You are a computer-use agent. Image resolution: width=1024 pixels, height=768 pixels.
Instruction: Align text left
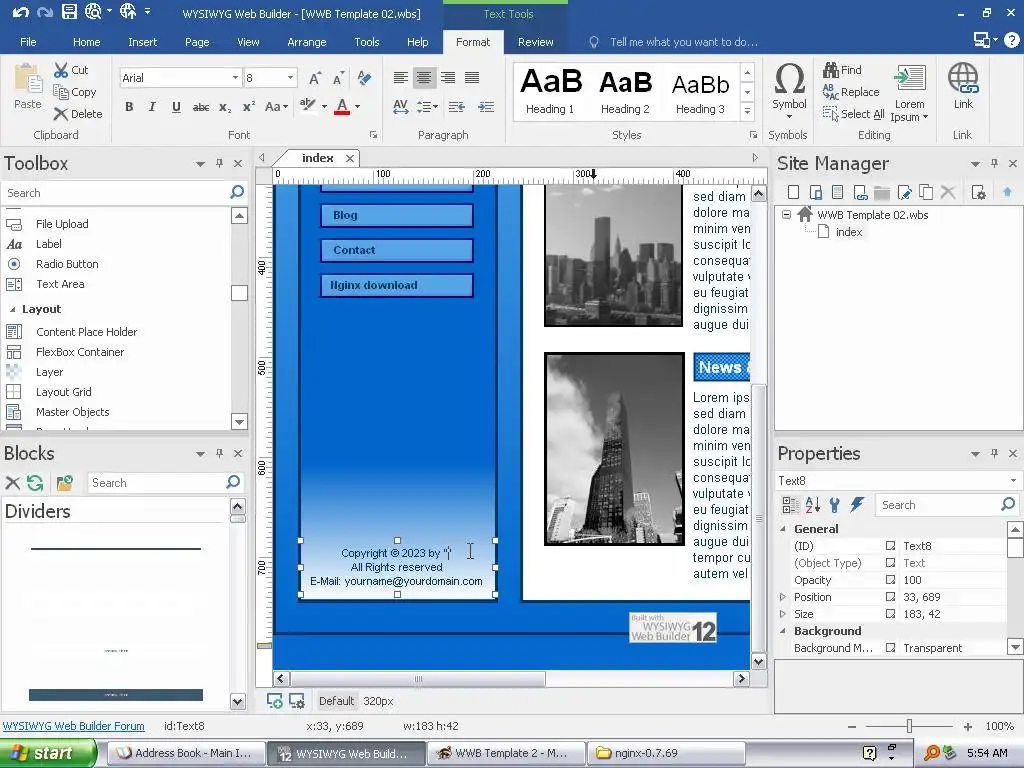(400, 78)
